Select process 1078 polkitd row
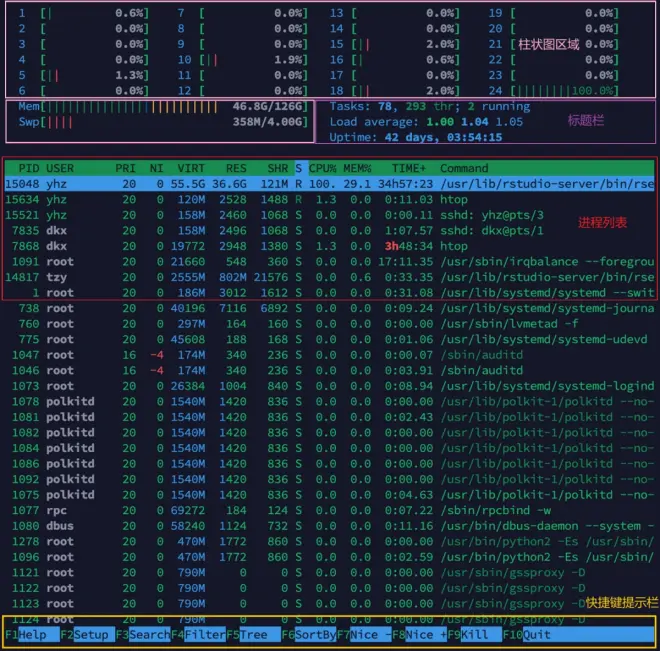This screenshot has height=651, width=660. (330, 402)
